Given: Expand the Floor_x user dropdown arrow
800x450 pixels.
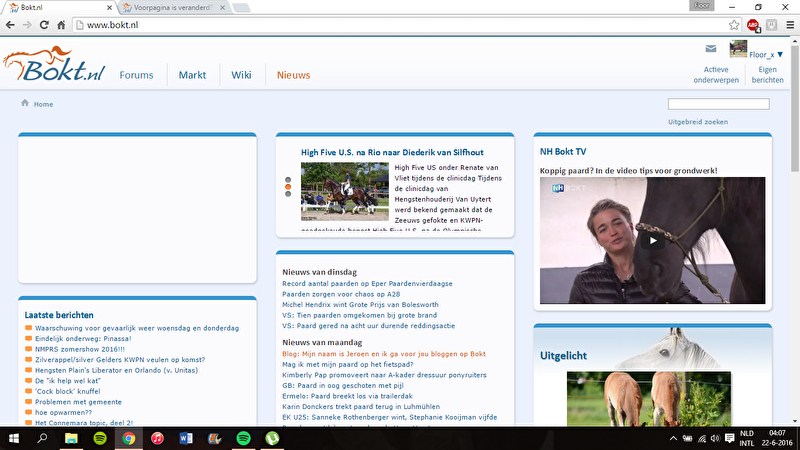Looking at the screenshot, I should coord(780,55).
